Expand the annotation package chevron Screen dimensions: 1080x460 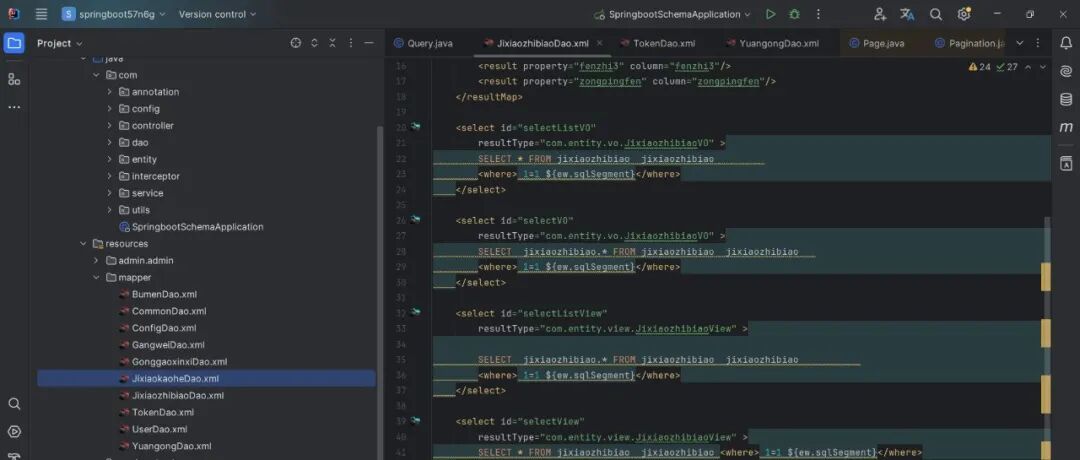pyautogui.click(x=110, y=92)
